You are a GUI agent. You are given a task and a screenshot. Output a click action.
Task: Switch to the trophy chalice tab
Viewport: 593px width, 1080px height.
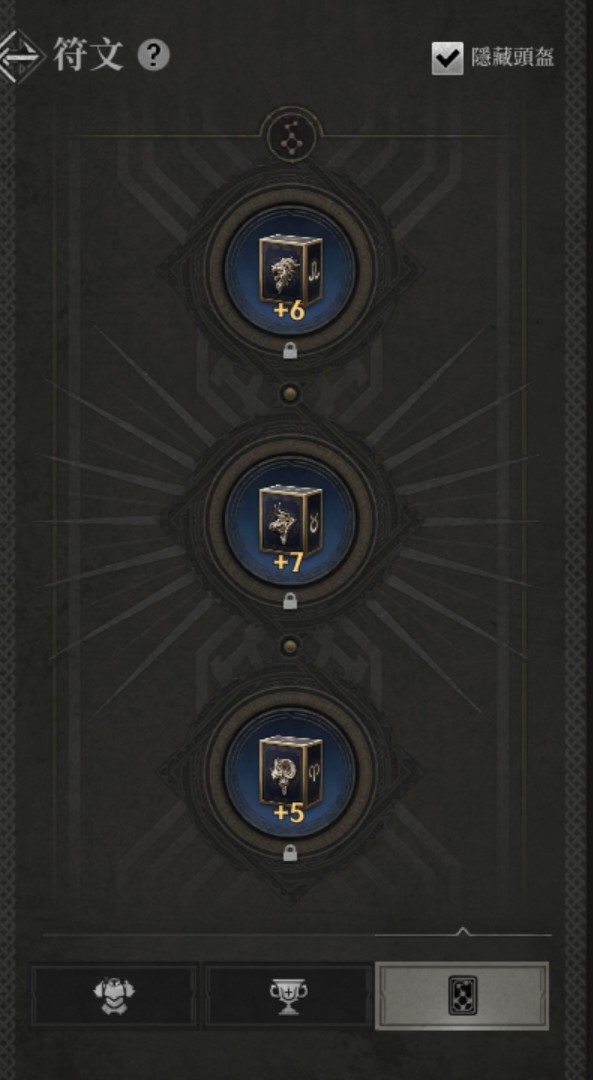[288, 996]
